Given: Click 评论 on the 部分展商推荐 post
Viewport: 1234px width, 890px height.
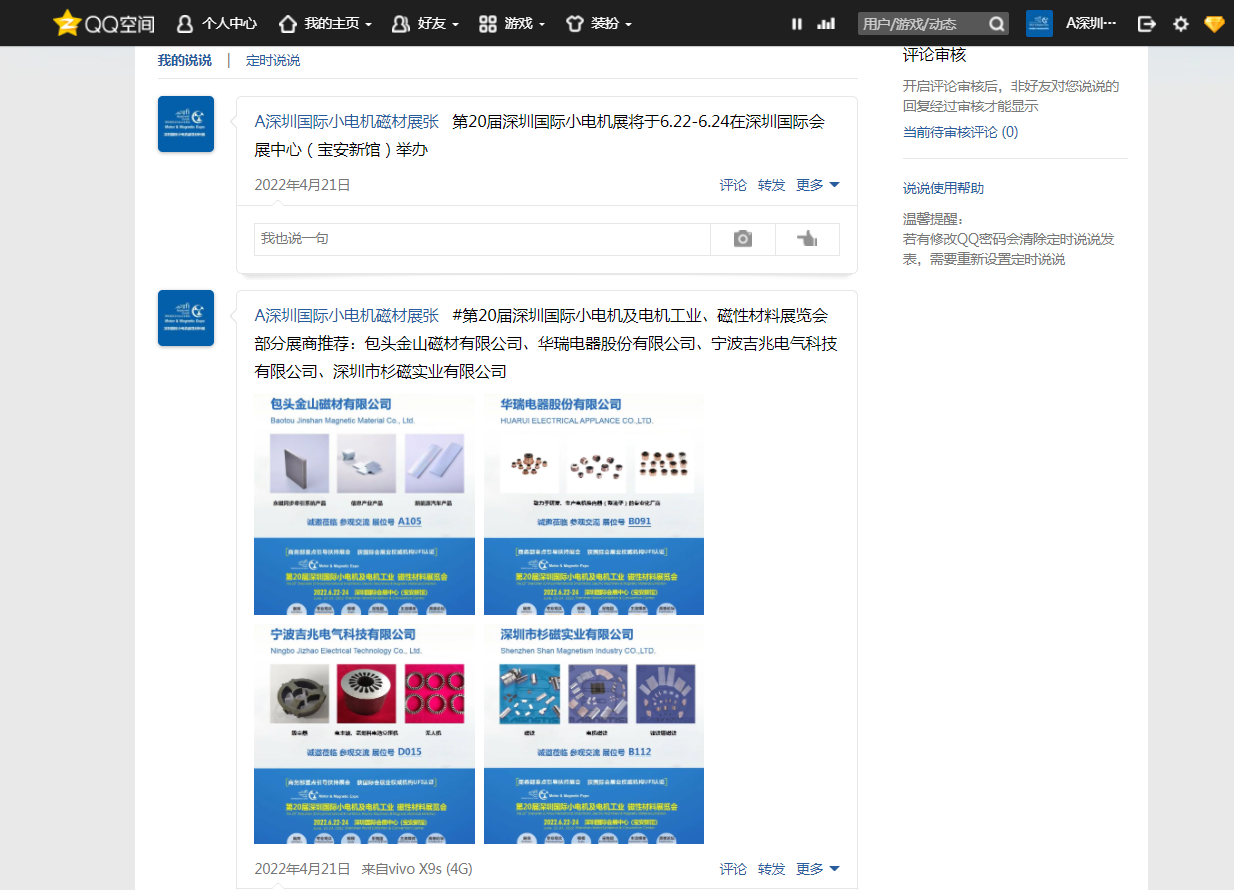Looking at the screenshot, I should [x=733, y=869].
